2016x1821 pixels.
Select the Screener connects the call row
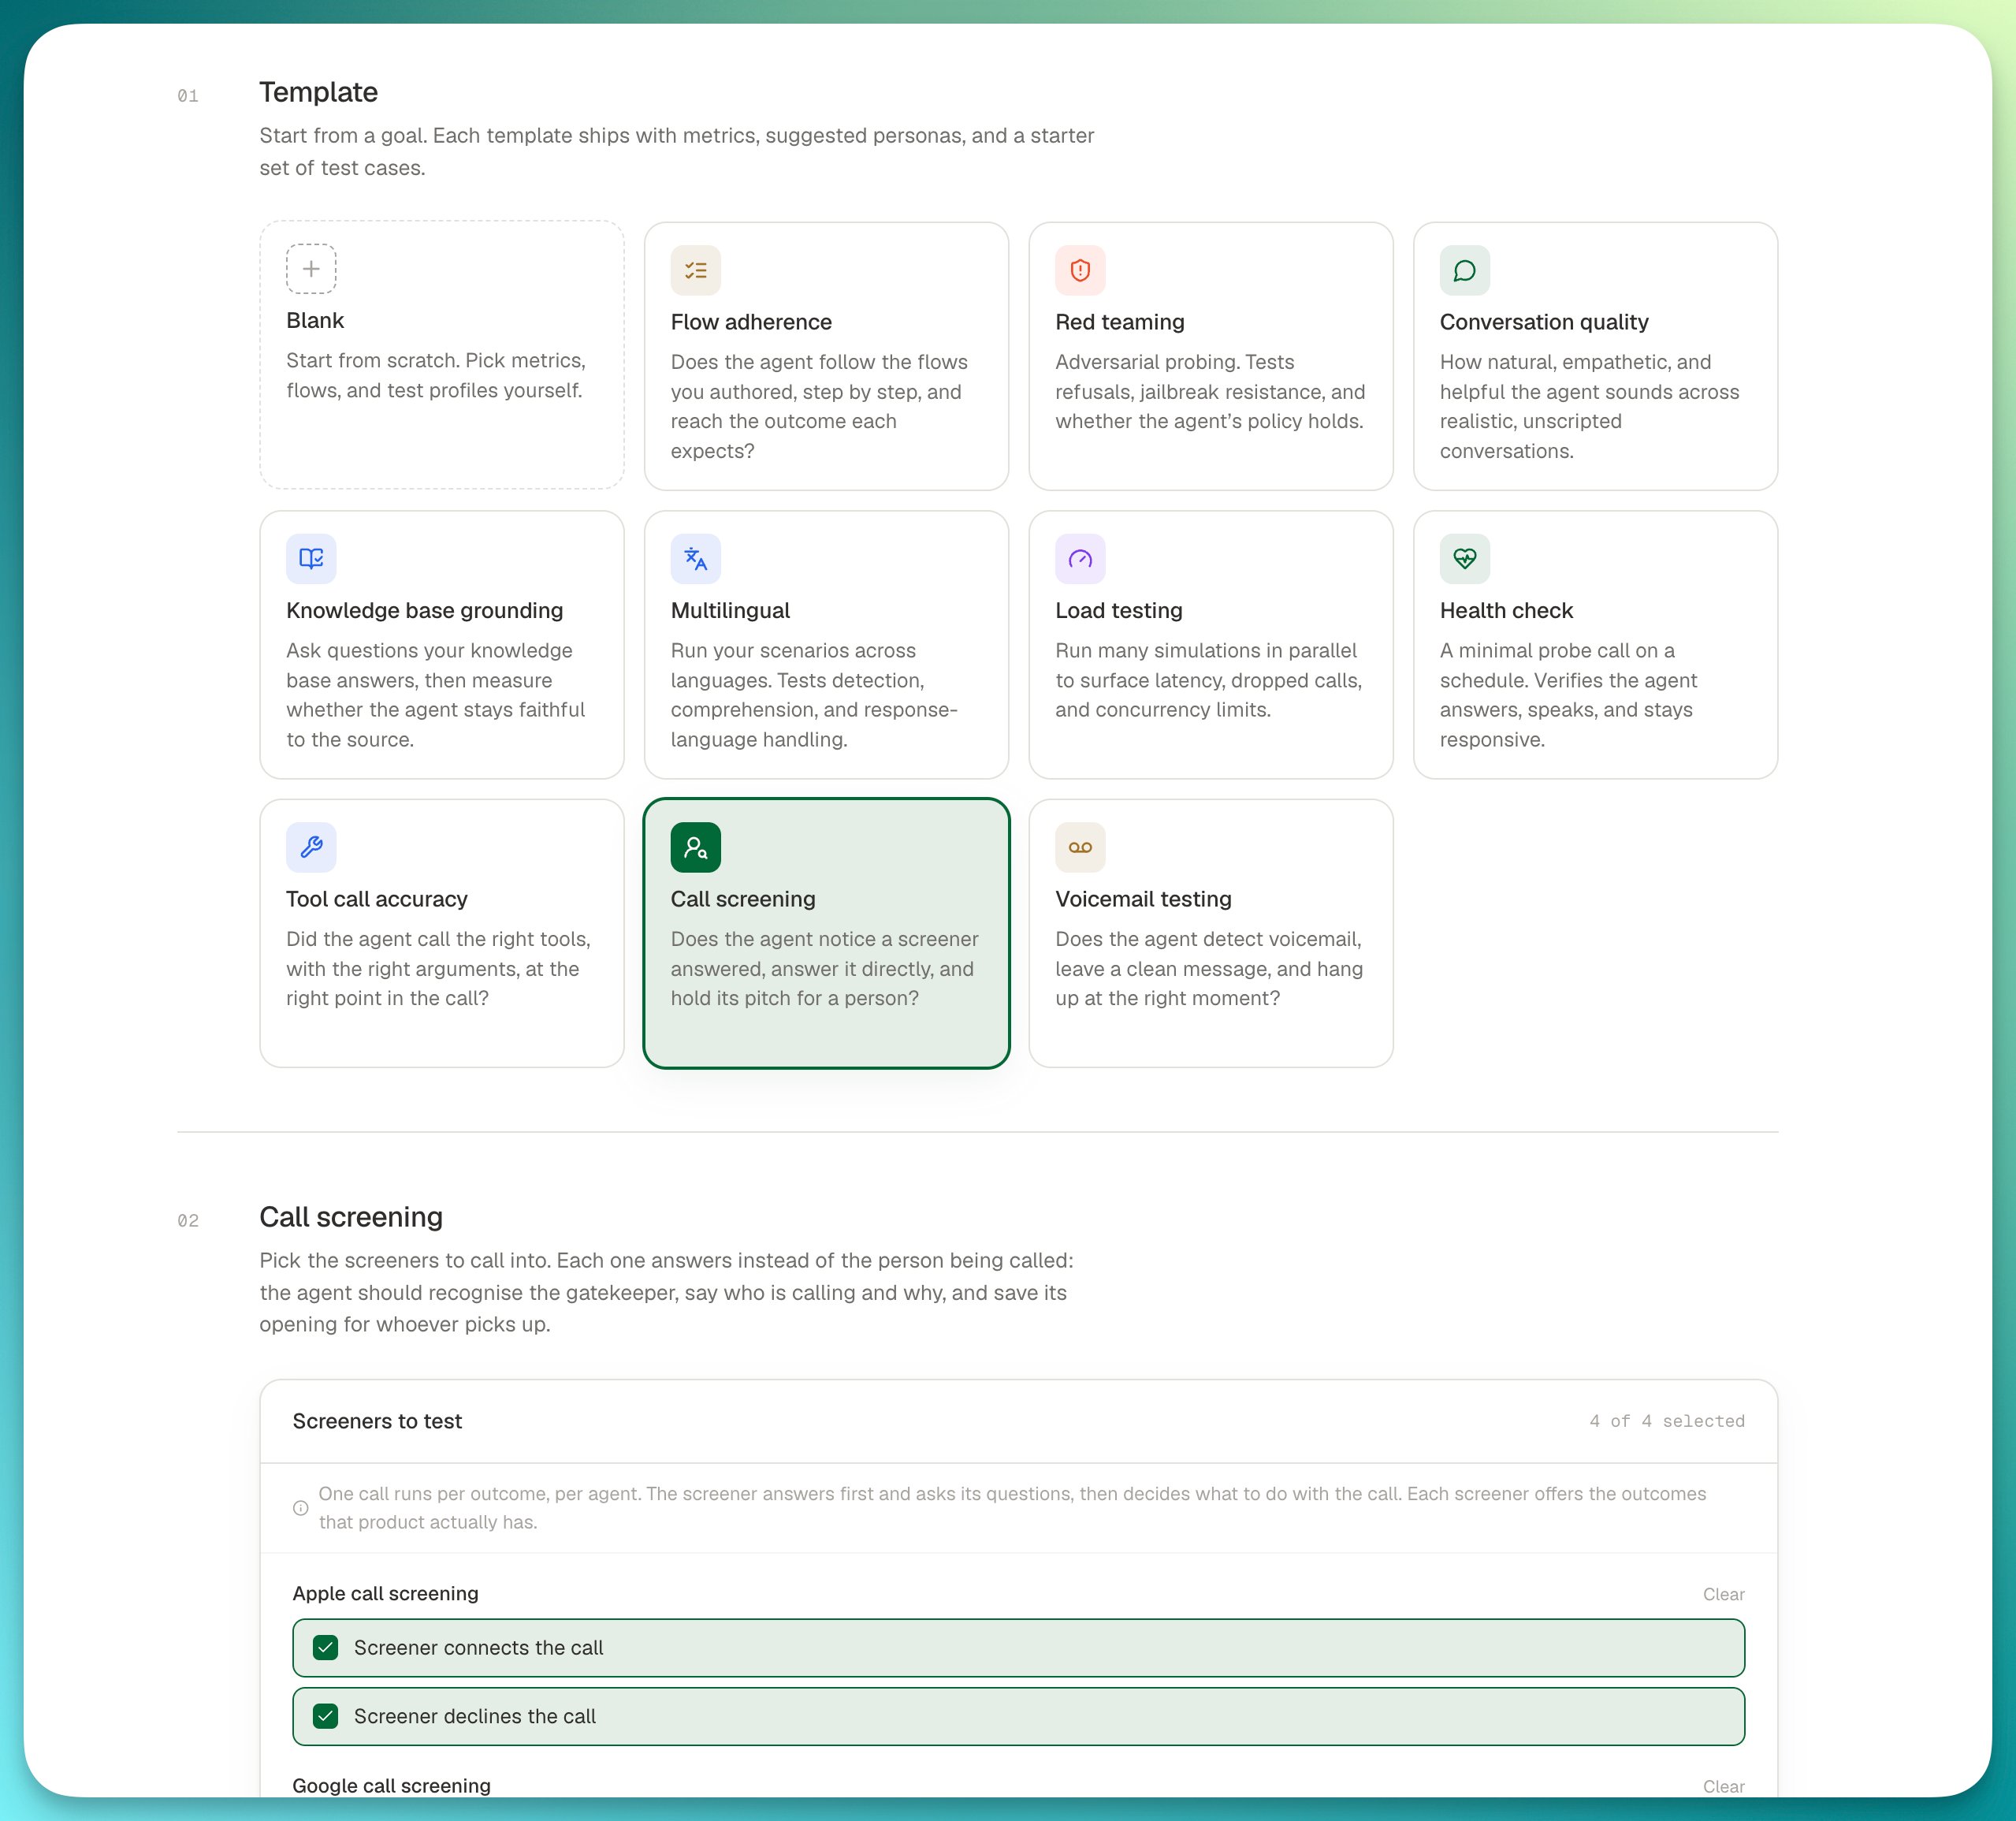click(1018, 1648)
